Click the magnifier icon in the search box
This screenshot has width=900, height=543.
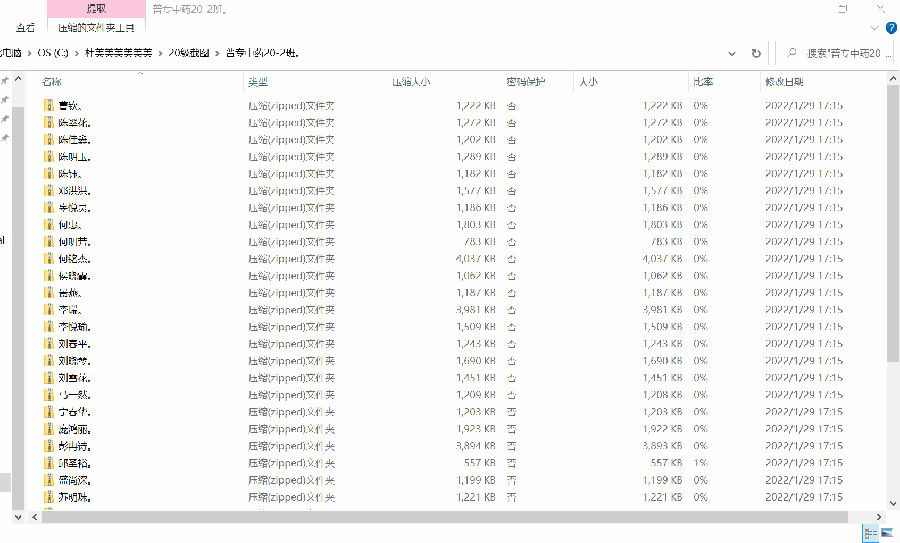(x=792, y=53)
